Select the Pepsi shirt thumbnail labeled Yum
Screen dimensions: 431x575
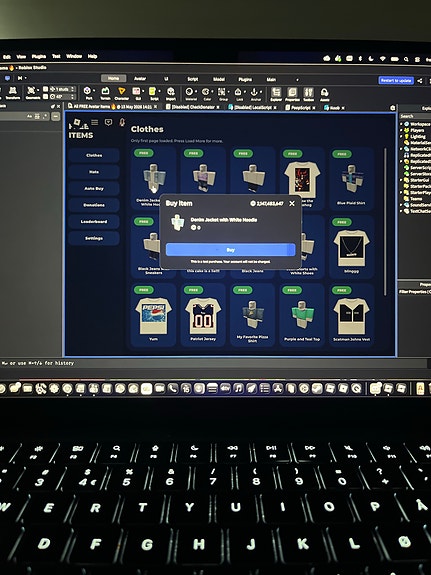(x=153, y=316)
